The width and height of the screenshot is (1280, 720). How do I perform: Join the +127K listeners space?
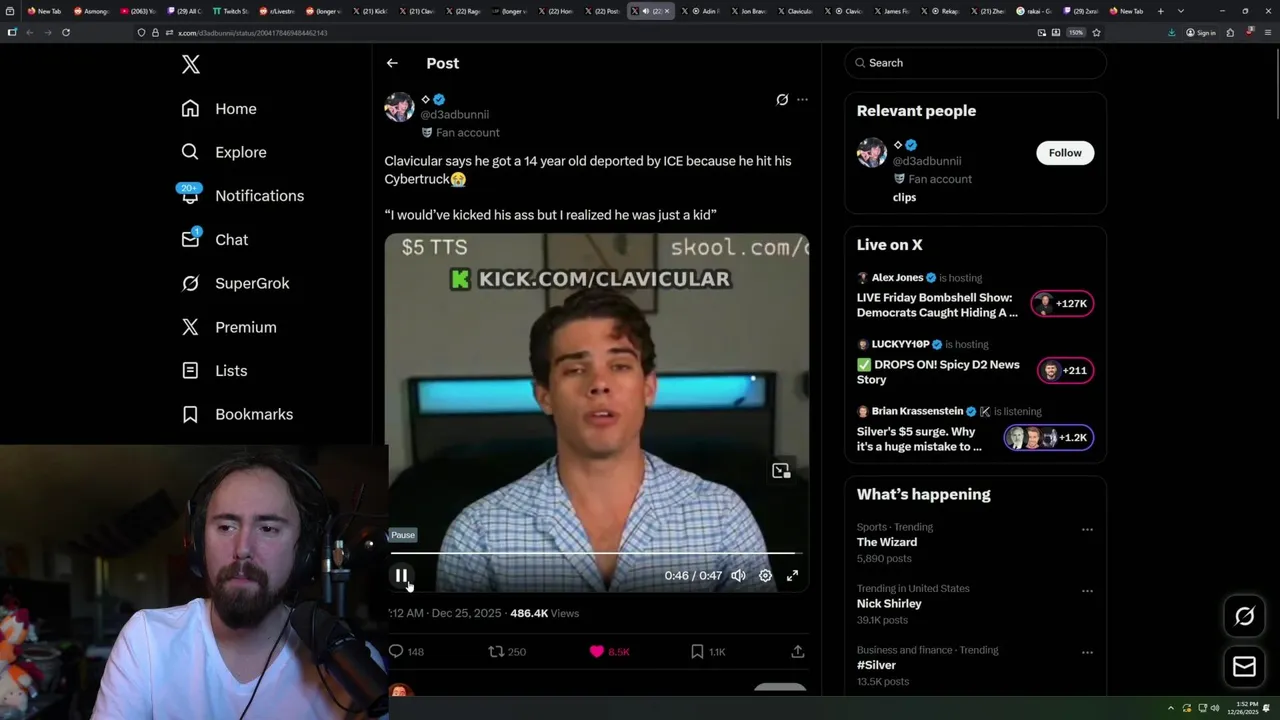pyautogui.click(x=1062, y=304)
